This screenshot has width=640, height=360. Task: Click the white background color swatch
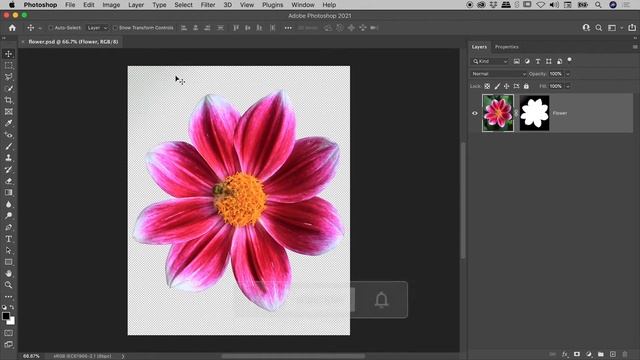12,322
